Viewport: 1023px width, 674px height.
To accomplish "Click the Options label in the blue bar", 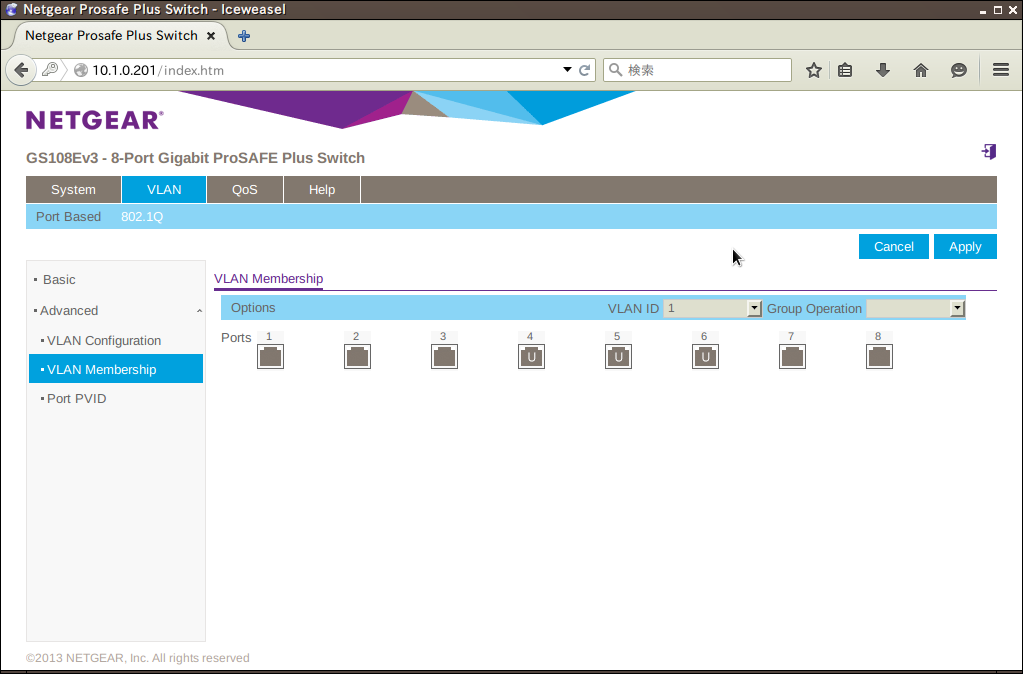I will point(253,308).
